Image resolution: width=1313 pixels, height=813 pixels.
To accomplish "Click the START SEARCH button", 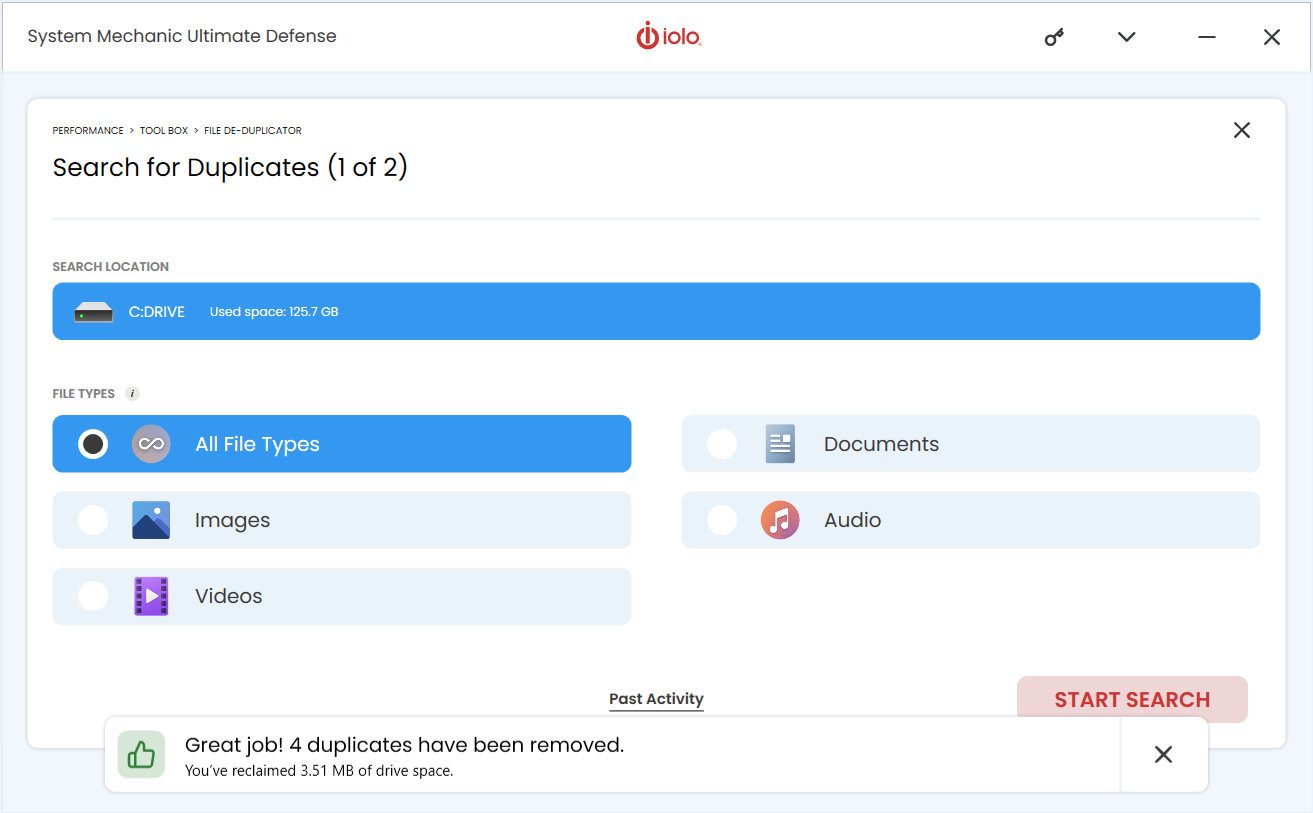I will [1132, 699].
